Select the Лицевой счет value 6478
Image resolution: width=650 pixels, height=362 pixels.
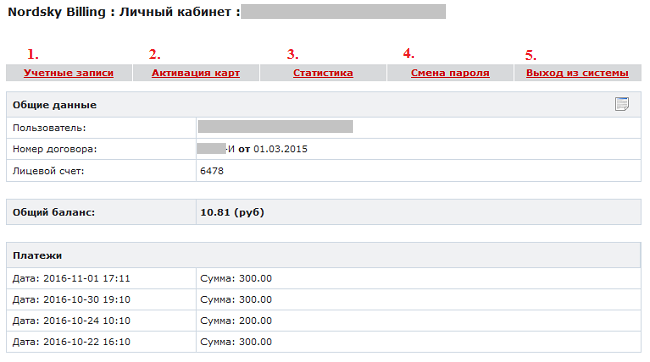(x=212, y=171)
